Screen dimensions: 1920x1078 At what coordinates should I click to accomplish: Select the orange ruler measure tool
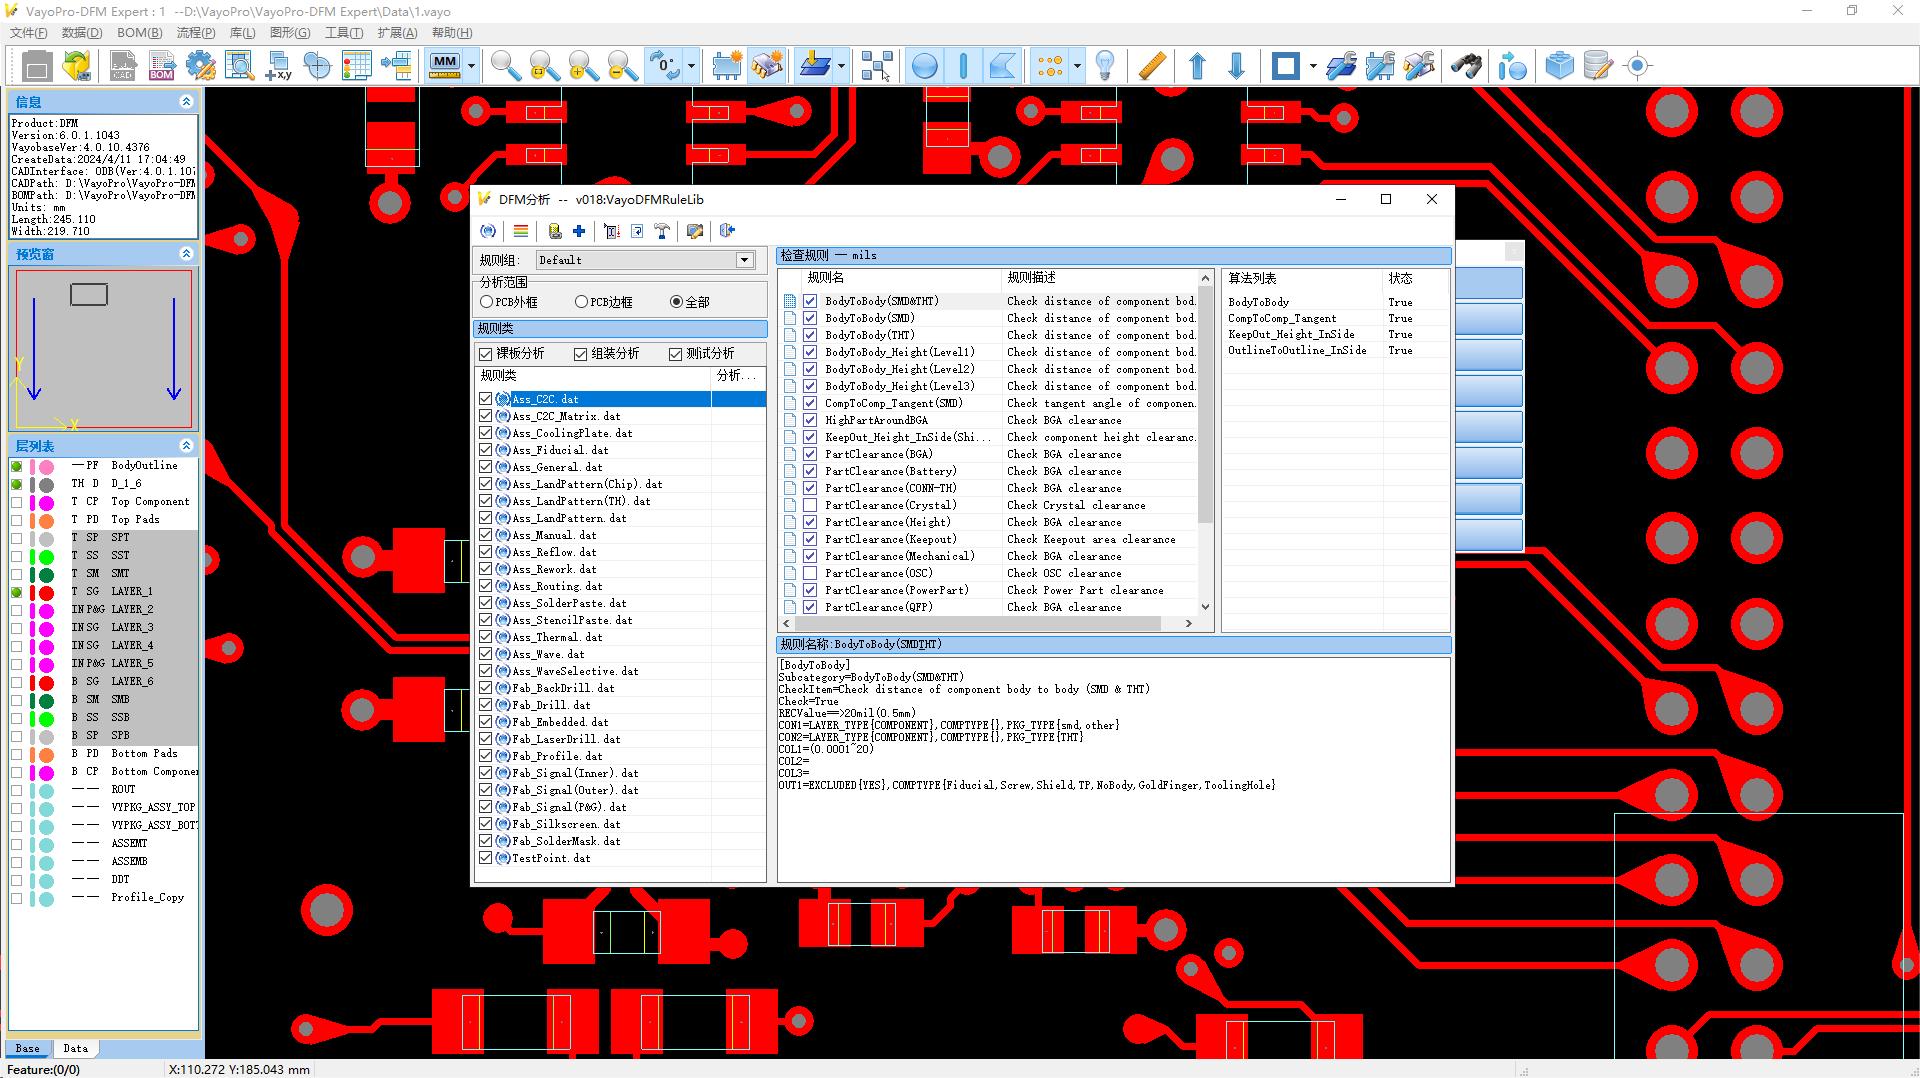point(1151,66)
